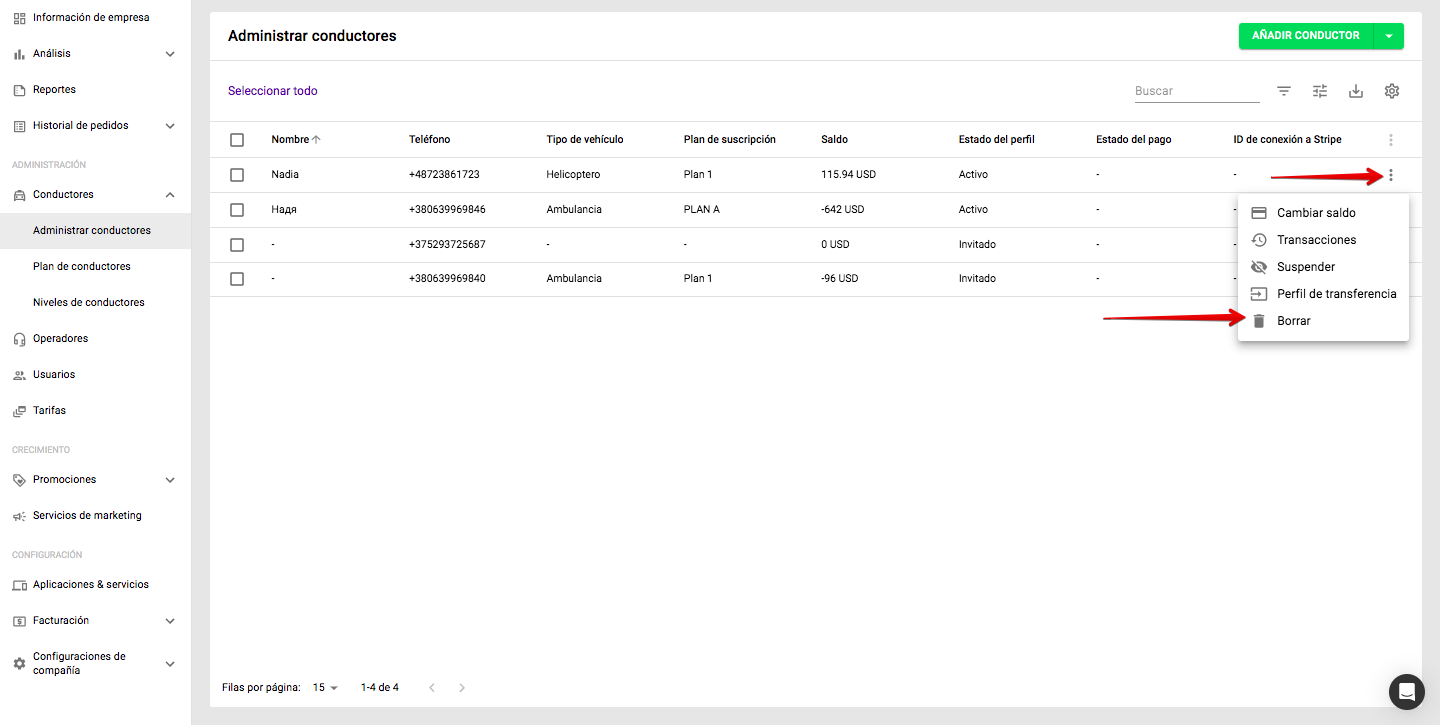
Task: Tick the select-all header checkbox
Action: pyautogui.click(x=237, y=140)
